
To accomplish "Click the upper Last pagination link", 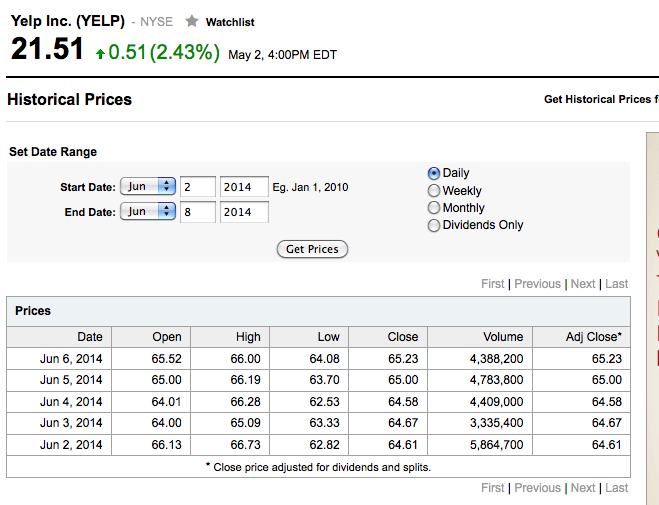I will 617,284.
